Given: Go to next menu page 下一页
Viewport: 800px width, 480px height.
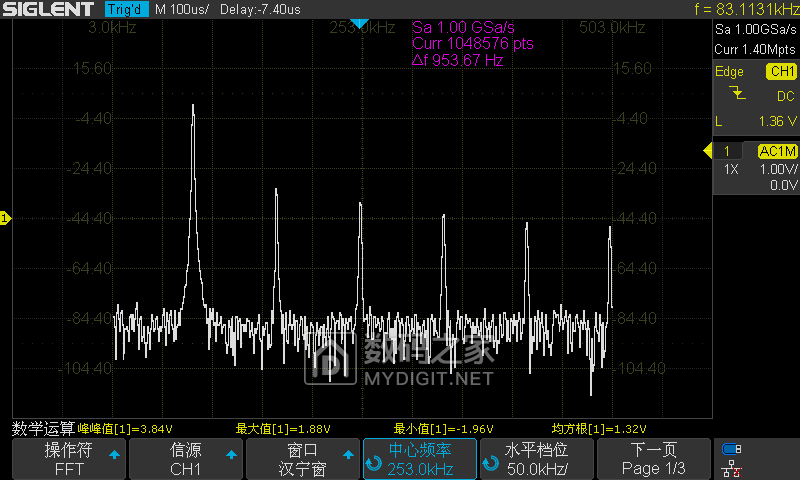Looking at the screenshot, I should (x=654, y=459).
